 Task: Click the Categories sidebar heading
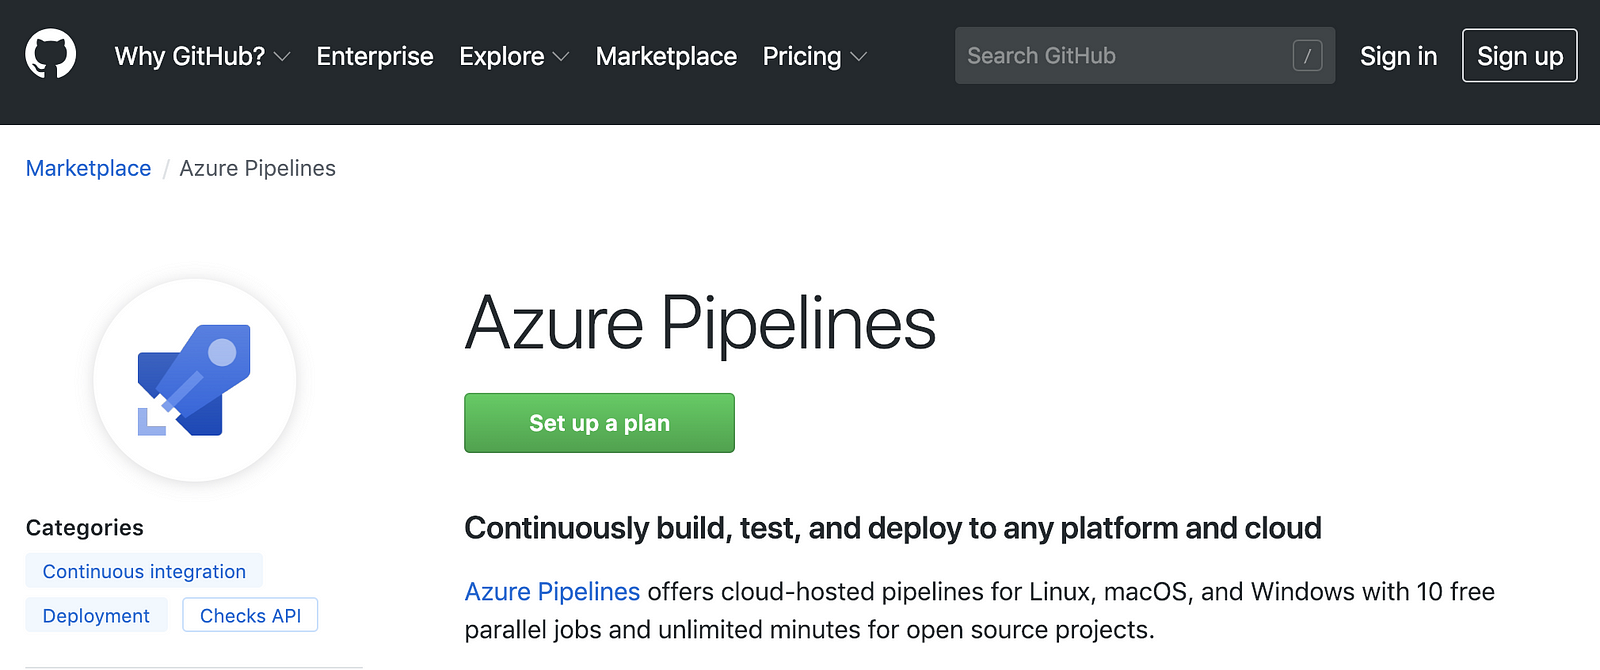pyautogui.click(x=85, y=528)
